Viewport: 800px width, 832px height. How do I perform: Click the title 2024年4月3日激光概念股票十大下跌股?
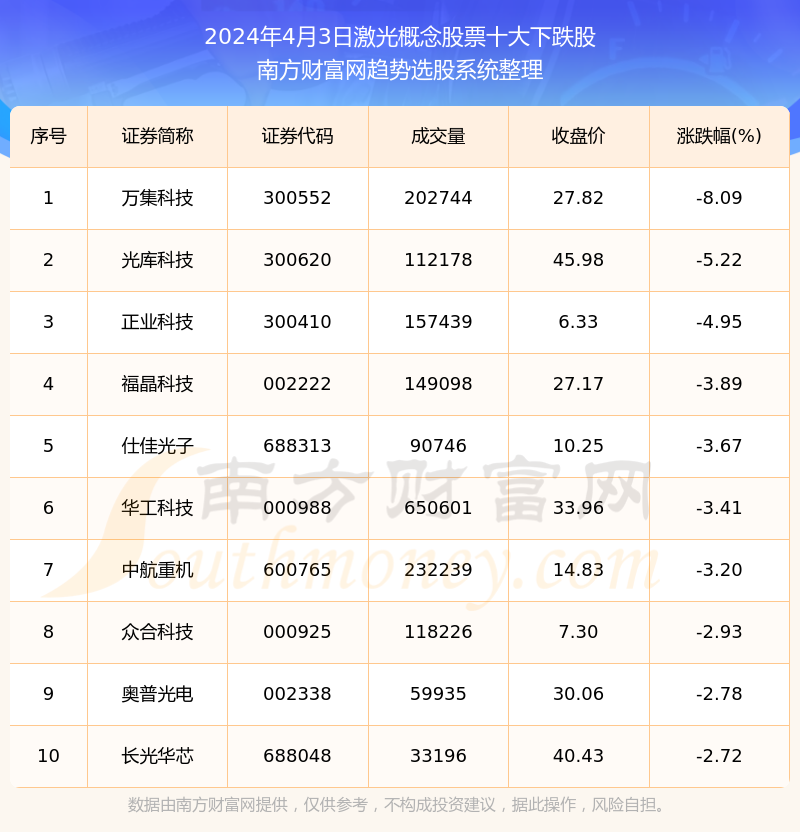click(x=400, y=37)
